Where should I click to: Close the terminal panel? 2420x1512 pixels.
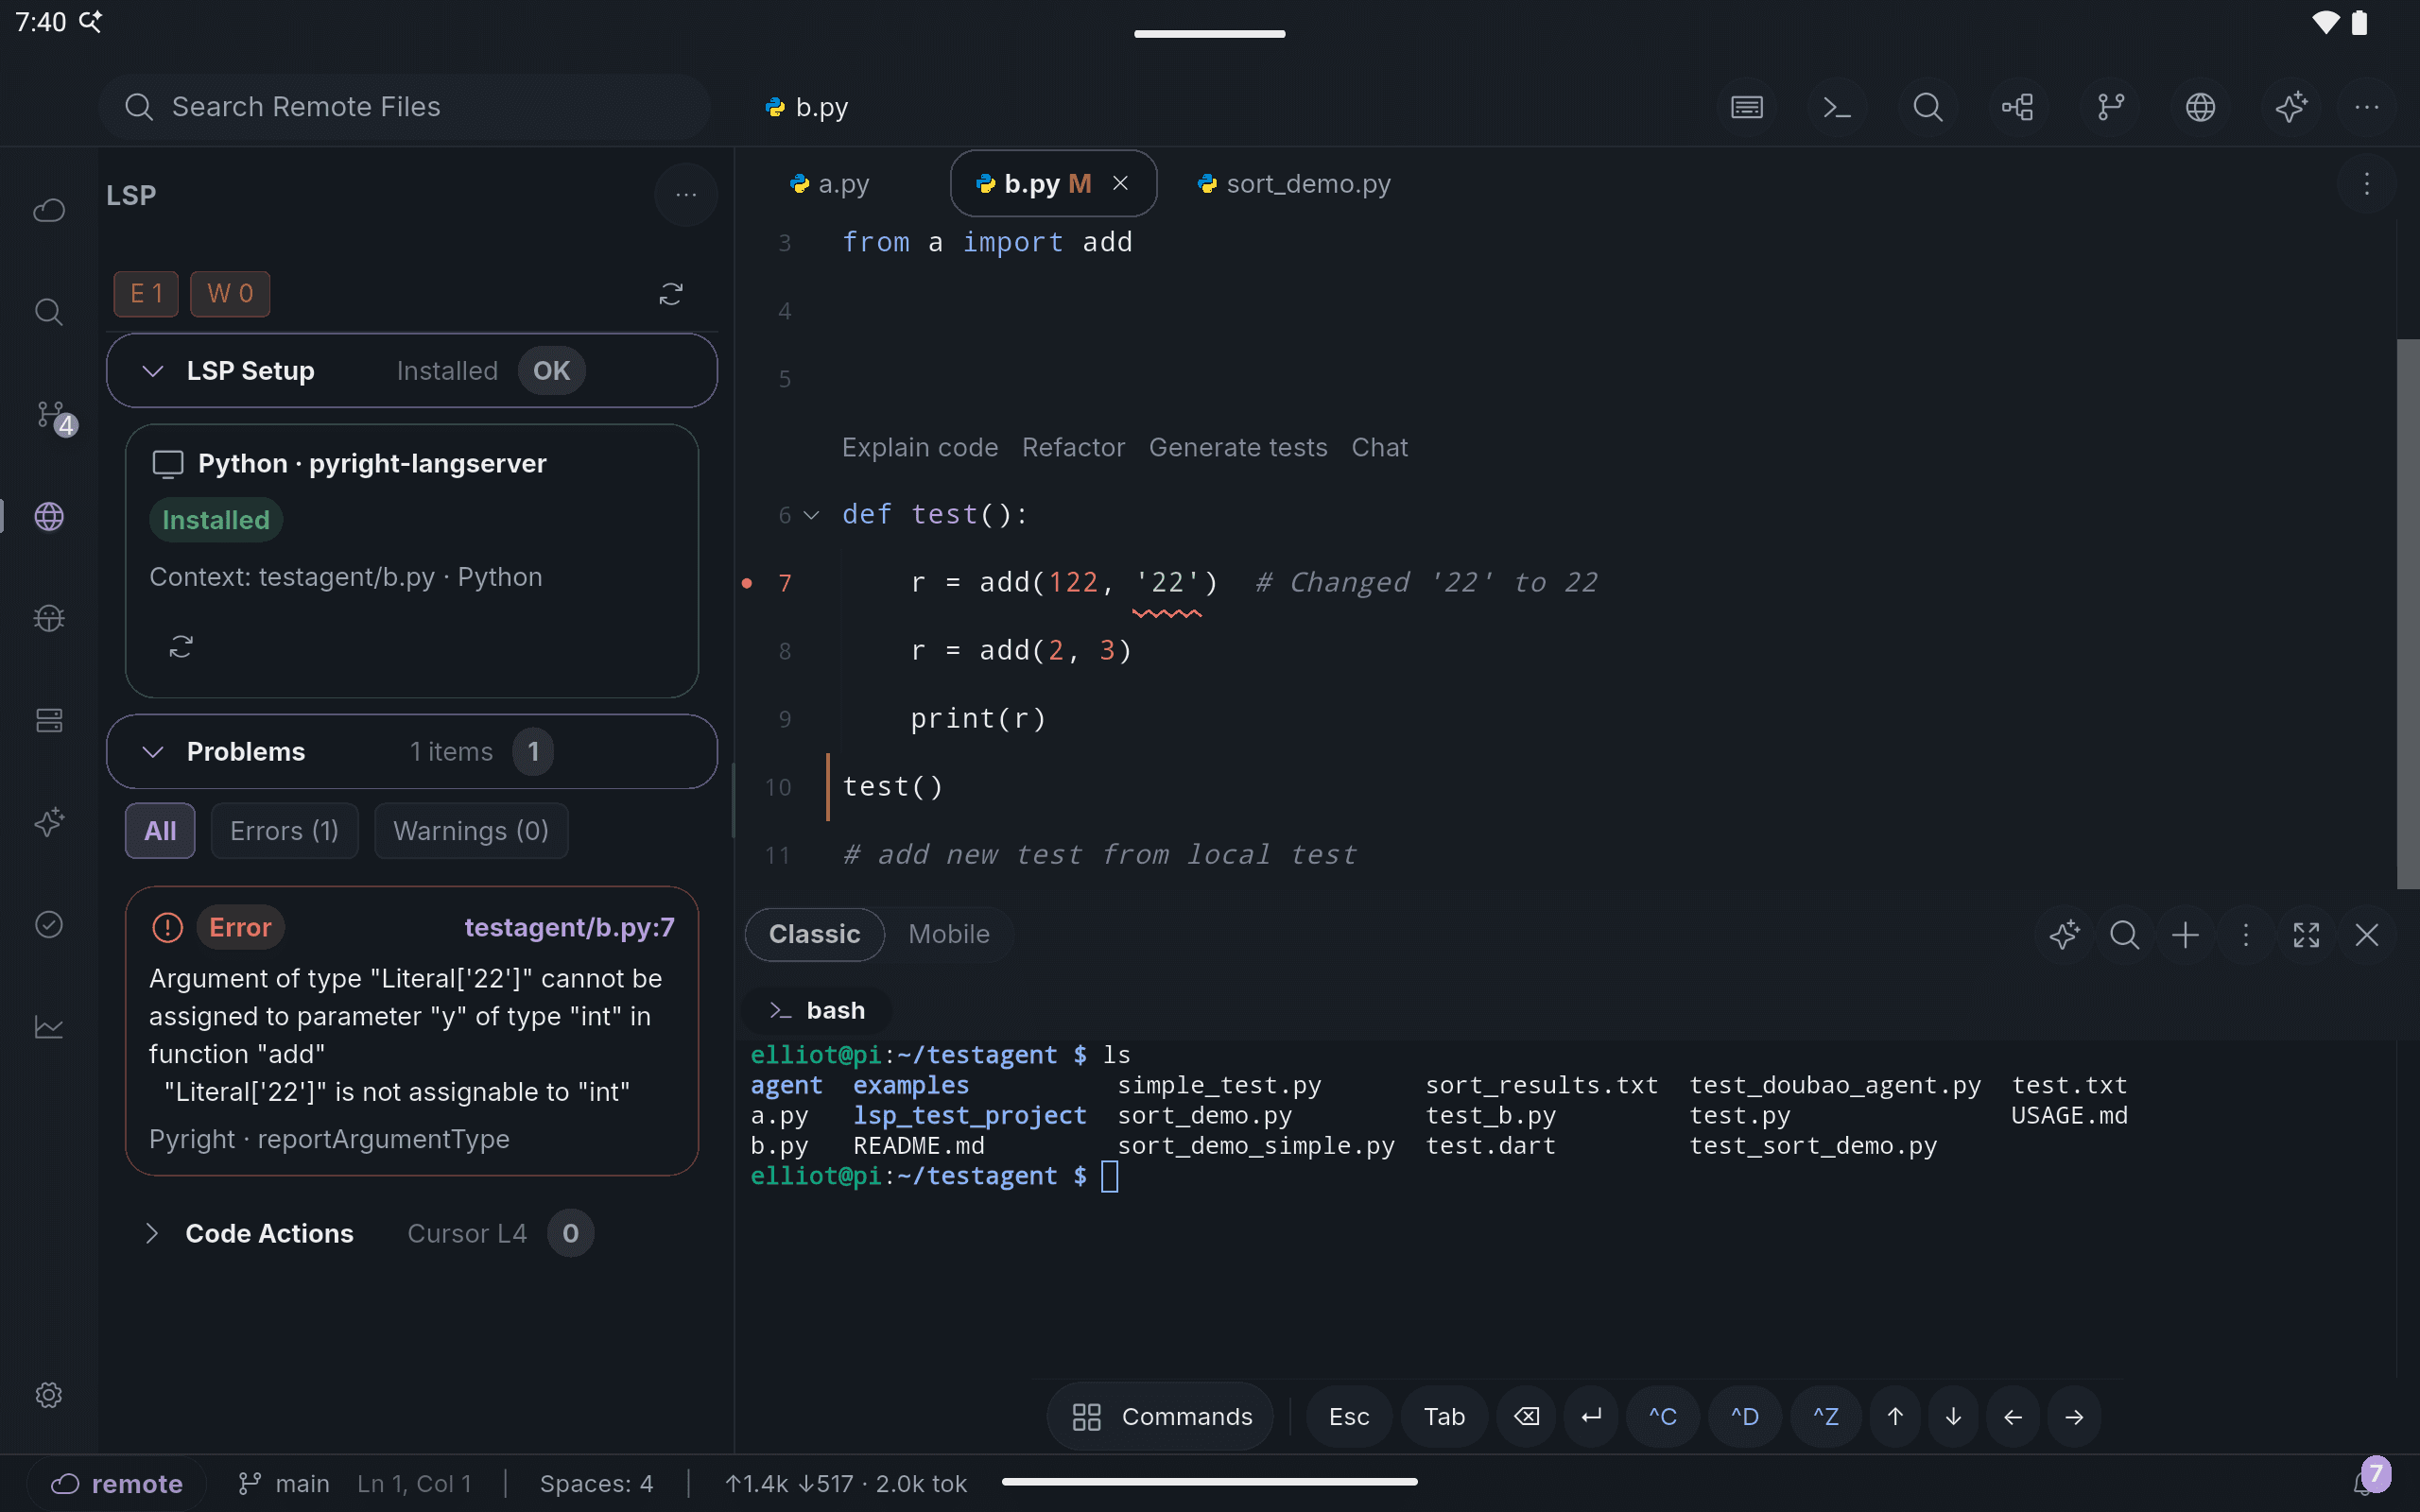2367,935
